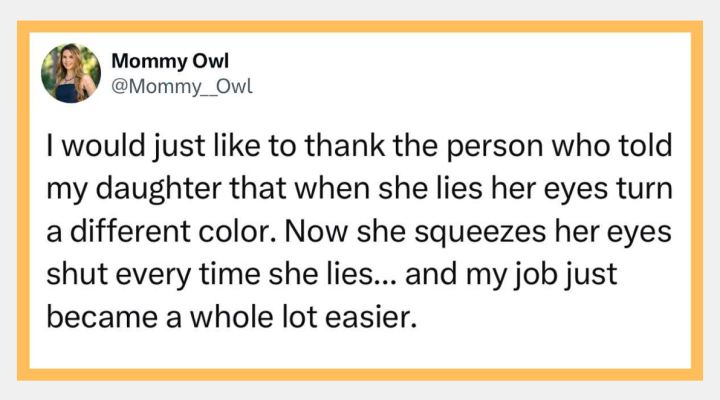Click the word "shut" in the tweet
This screenshot has height=400, width=720.
click(77, 275)
